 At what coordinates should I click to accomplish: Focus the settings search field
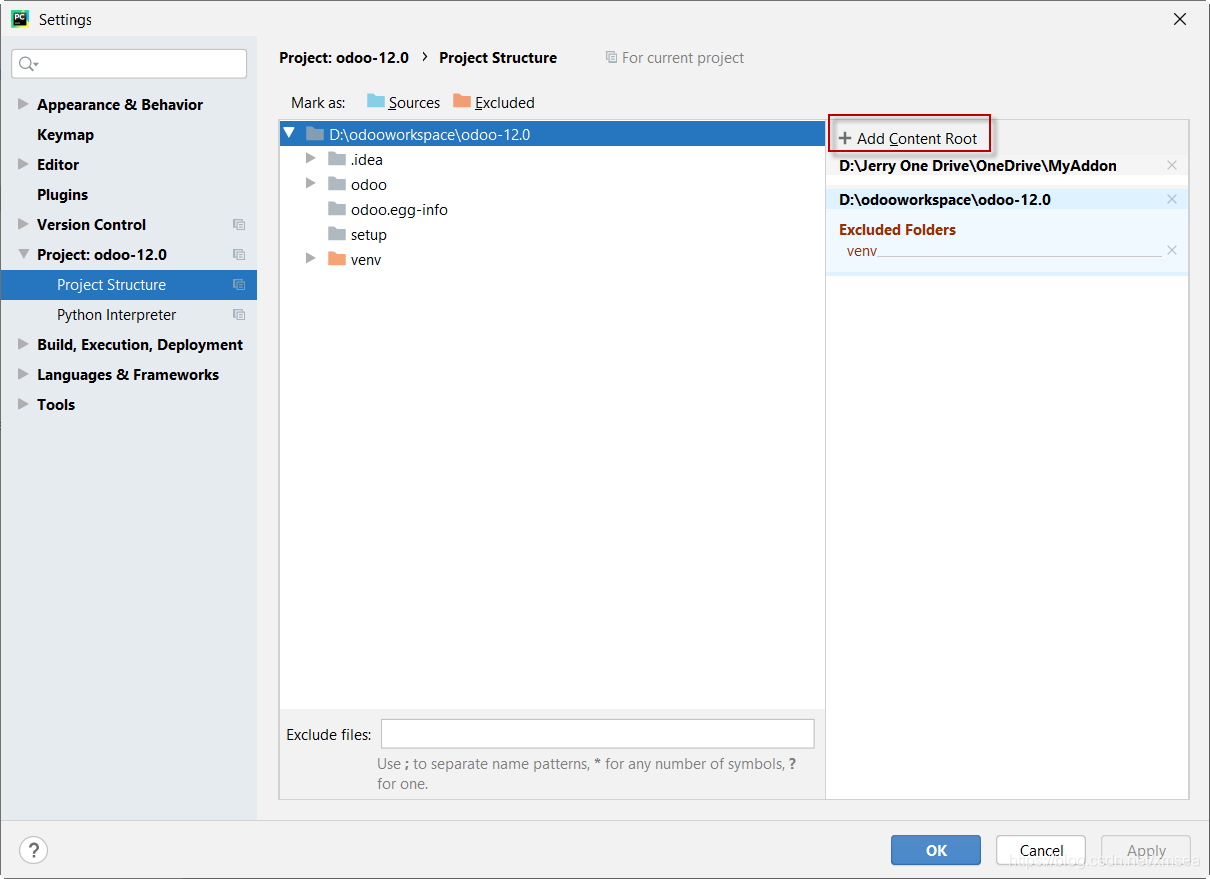(129, 64)
